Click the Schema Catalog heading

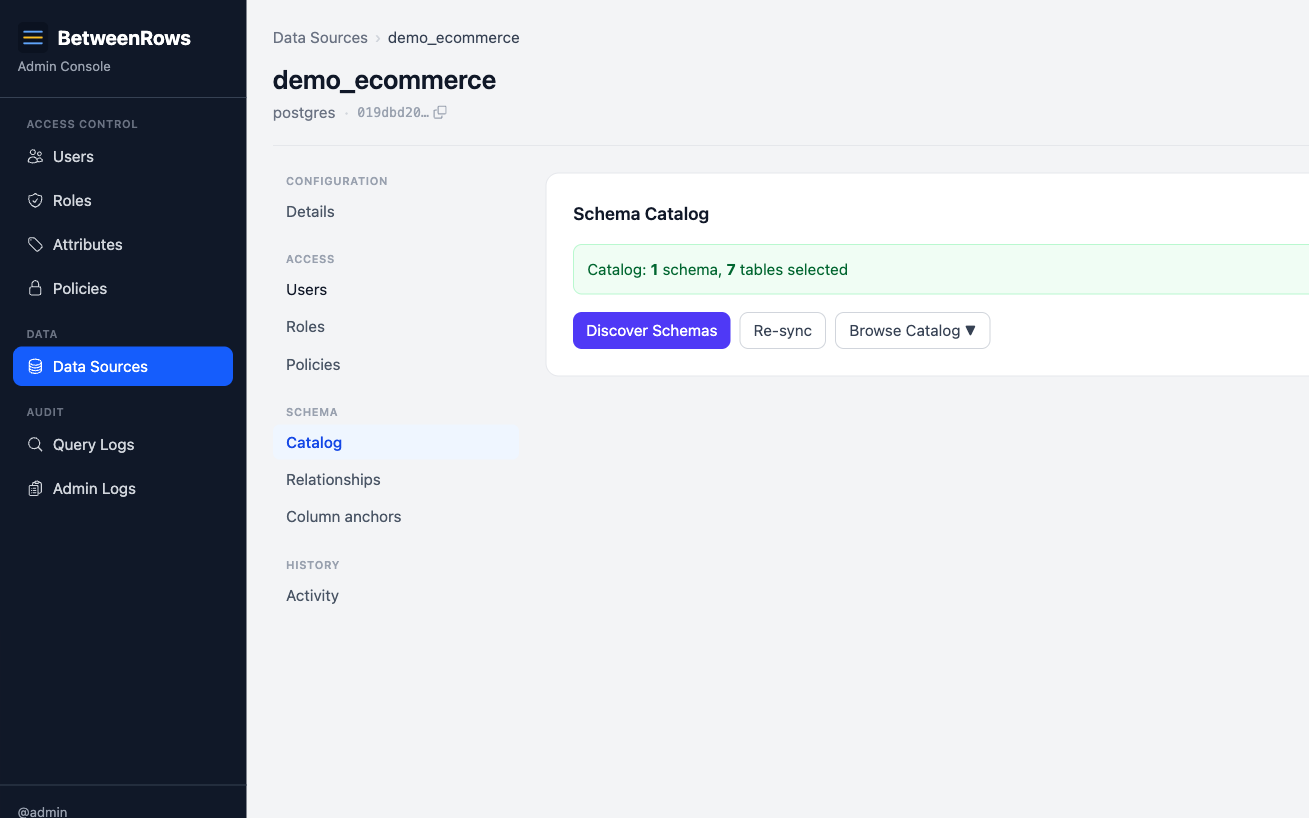[x=641, y=214]
